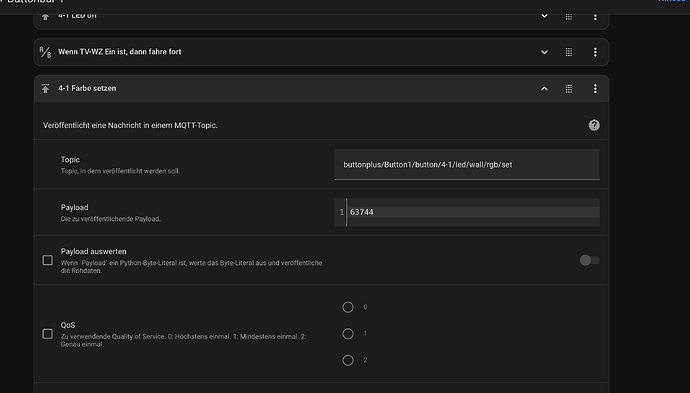Click drag handle of 4-1 LED row
Image resolution: width=690 pixels, height=393 pixels.
[x=569, y=17]
